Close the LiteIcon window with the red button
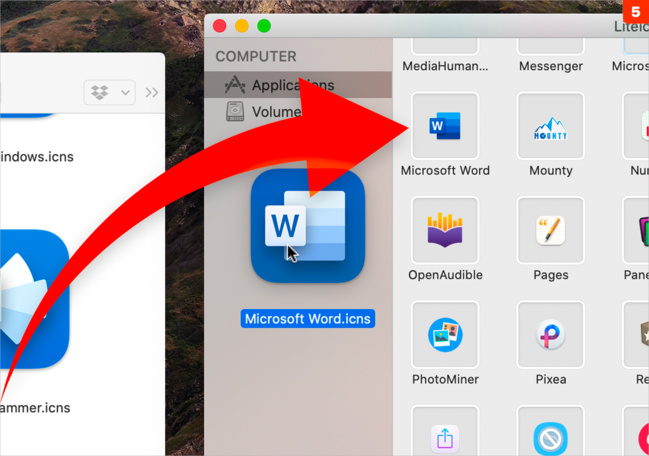This screenshot has width=649, height=456. click(219, 26)
